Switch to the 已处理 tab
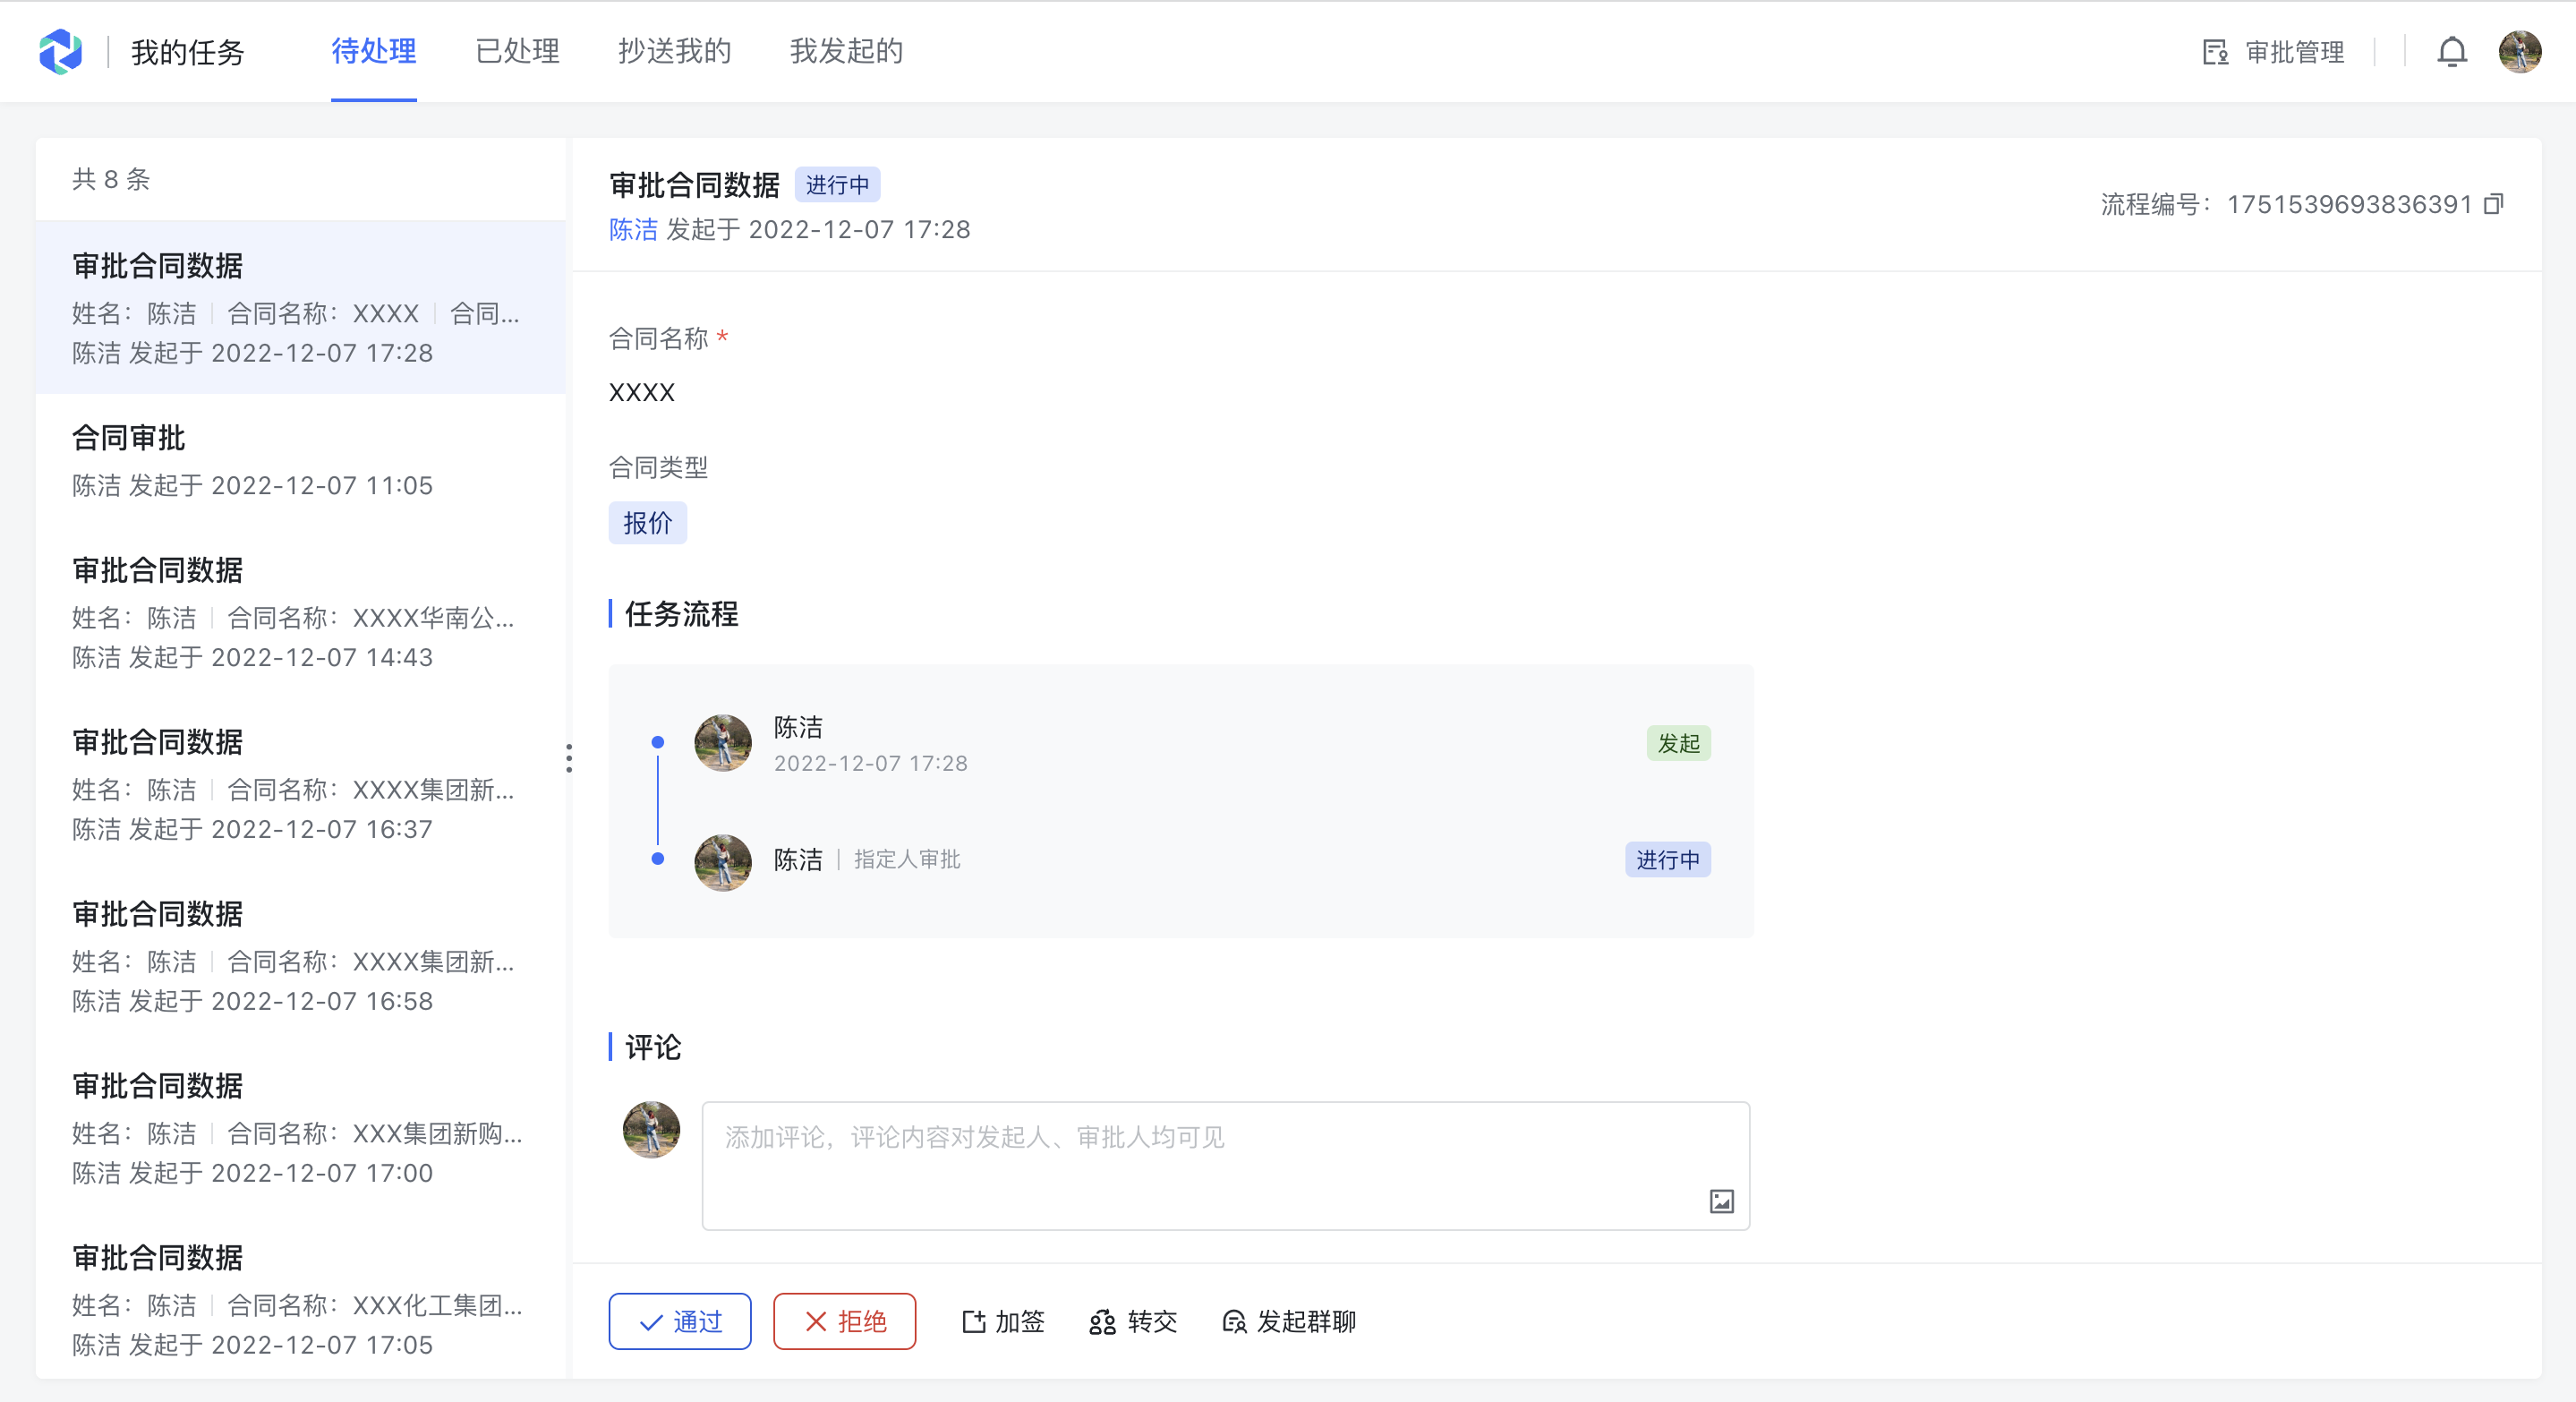The width and height of the screenshot is (2576, 1402). point(517,52)
